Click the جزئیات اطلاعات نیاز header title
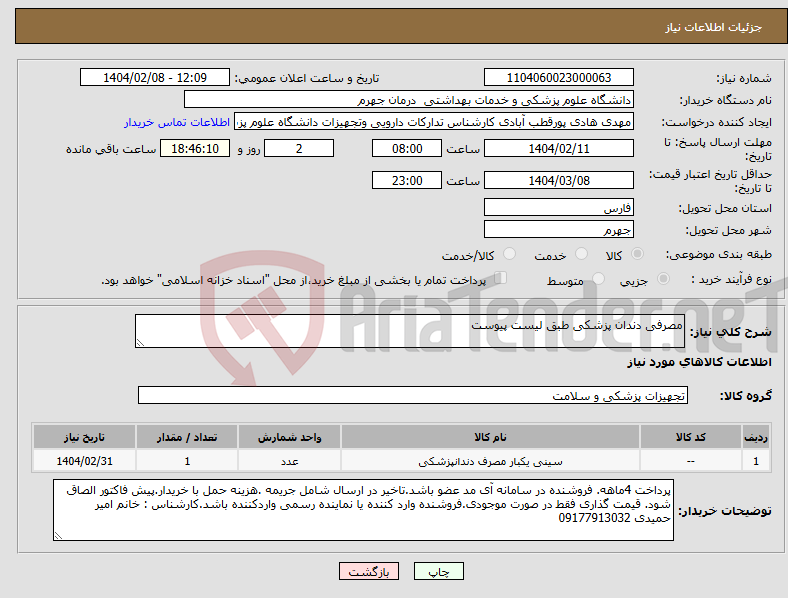This screenshot has height=598, width=788. 714,27
